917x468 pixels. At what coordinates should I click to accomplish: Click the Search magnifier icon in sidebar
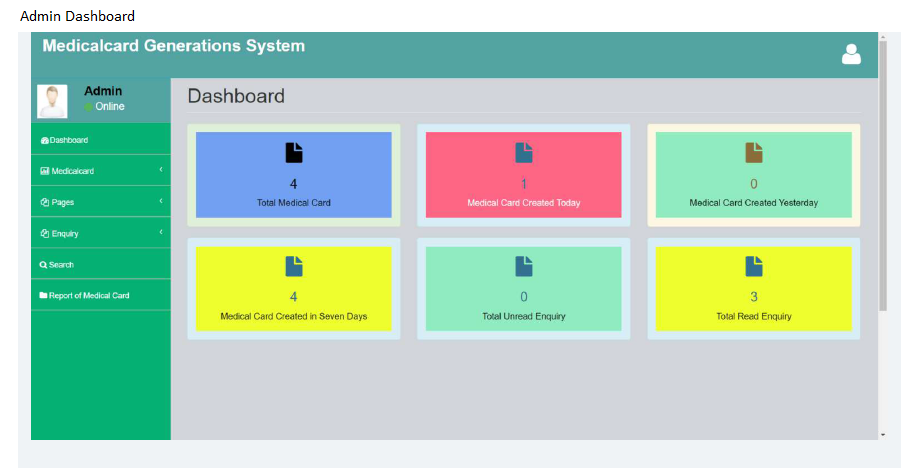coord(43,265)
